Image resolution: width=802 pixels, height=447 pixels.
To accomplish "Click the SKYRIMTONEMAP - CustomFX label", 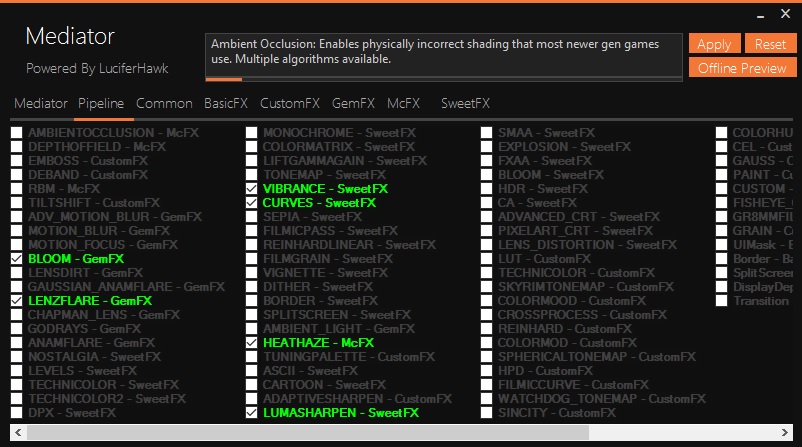I will (x=586, y=287).
